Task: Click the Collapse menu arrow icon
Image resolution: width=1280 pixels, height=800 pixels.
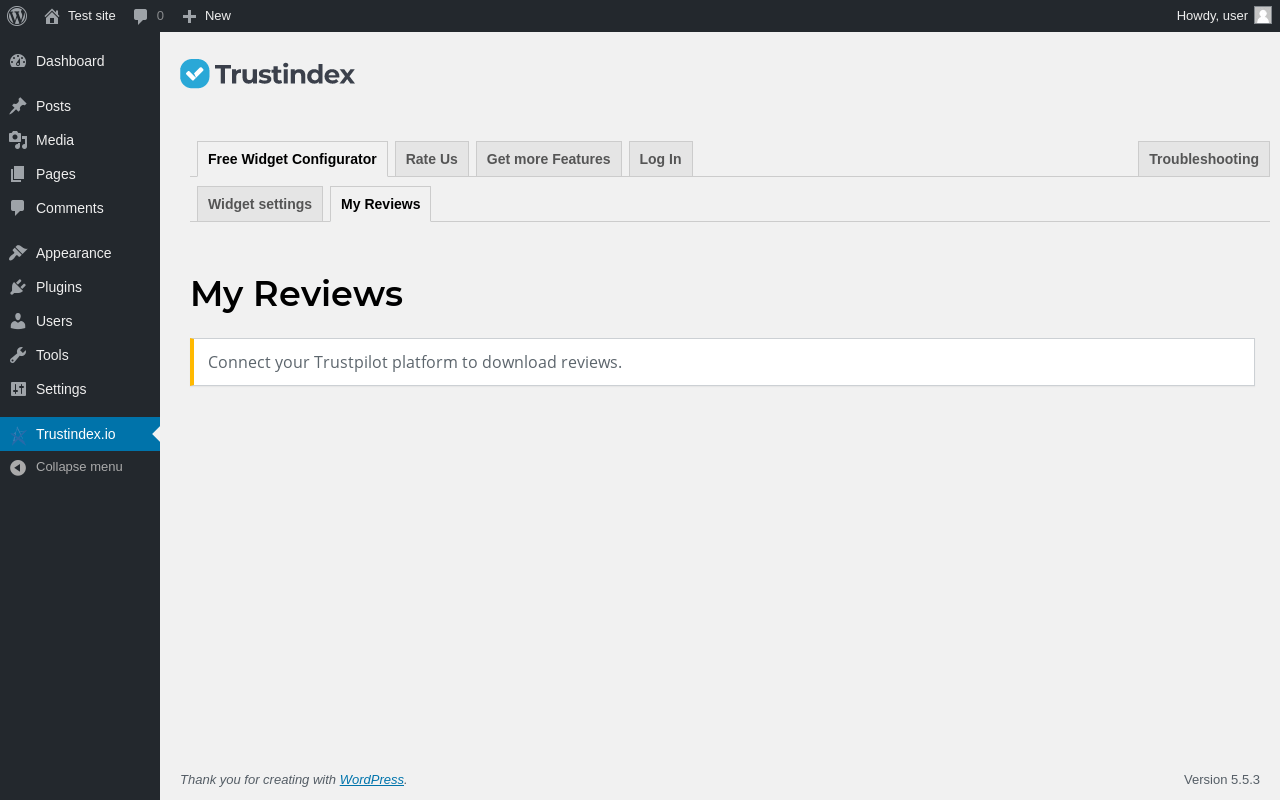Action: [x=18, y=467]
